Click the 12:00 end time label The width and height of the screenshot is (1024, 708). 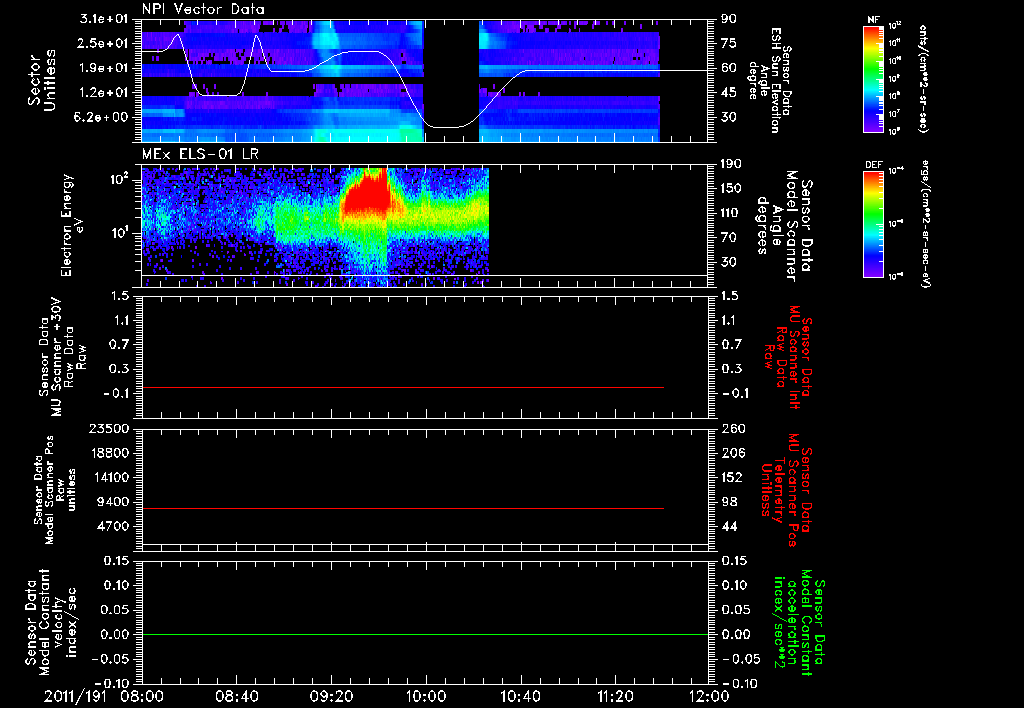click(709, 696)
